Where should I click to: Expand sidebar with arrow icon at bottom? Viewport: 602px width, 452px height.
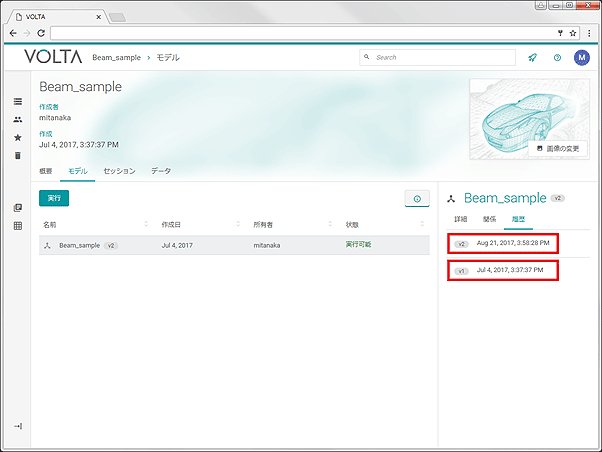(18, 426)
